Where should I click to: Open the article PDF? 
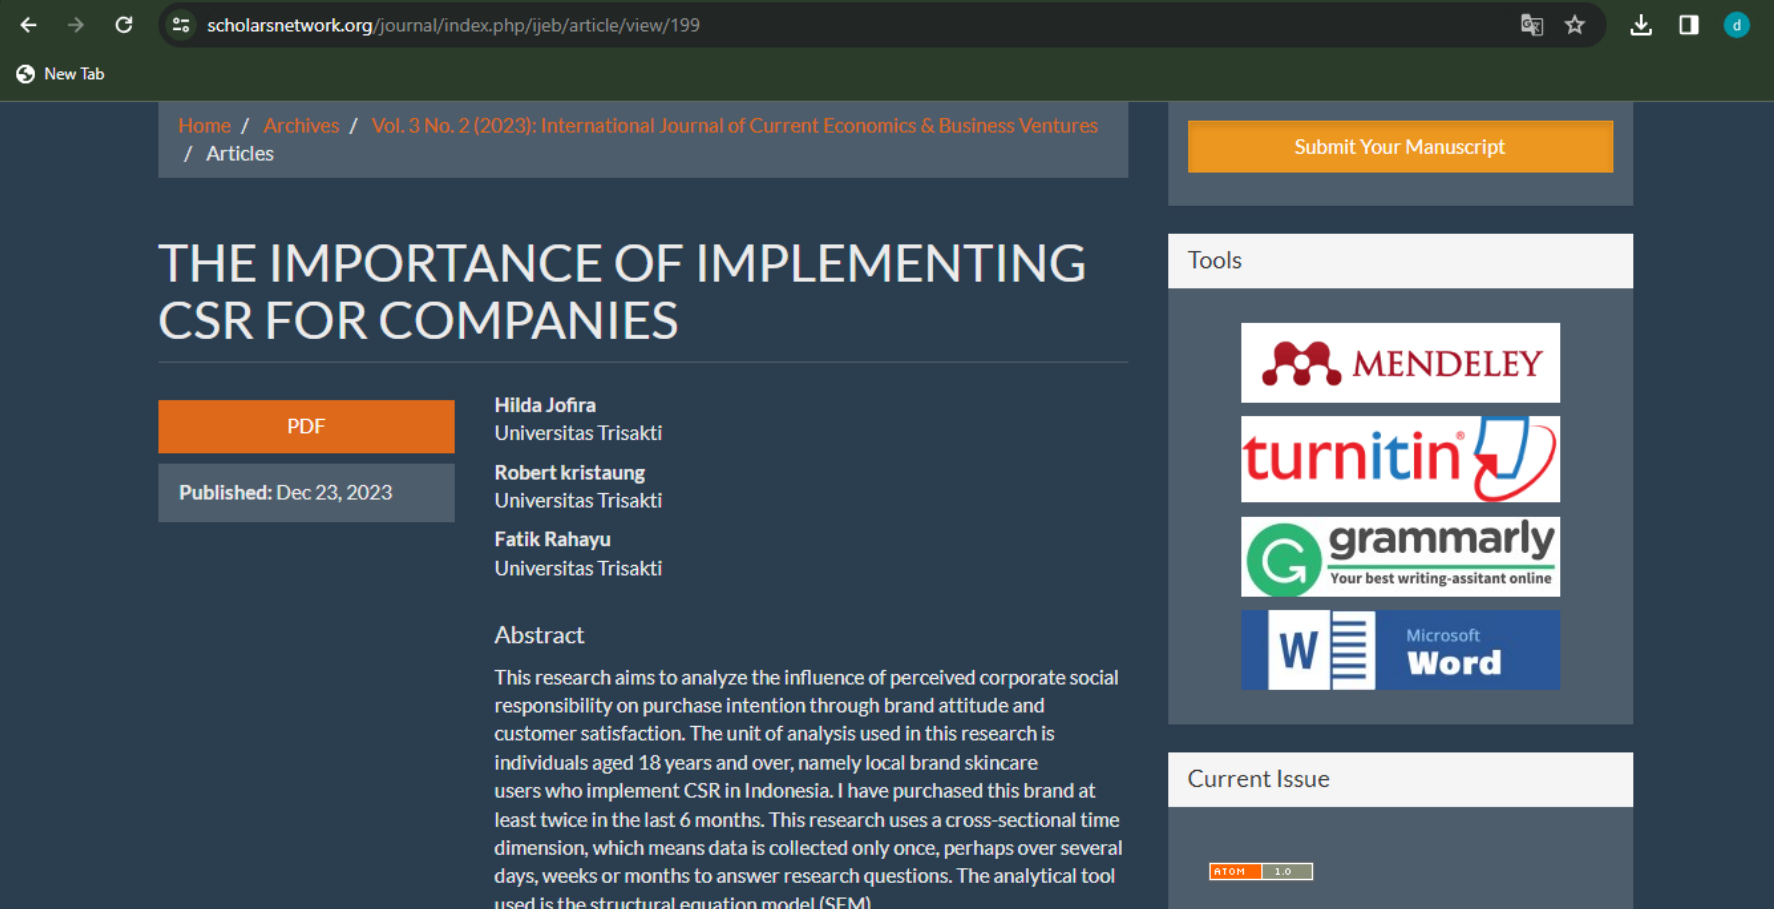(306, 427)
